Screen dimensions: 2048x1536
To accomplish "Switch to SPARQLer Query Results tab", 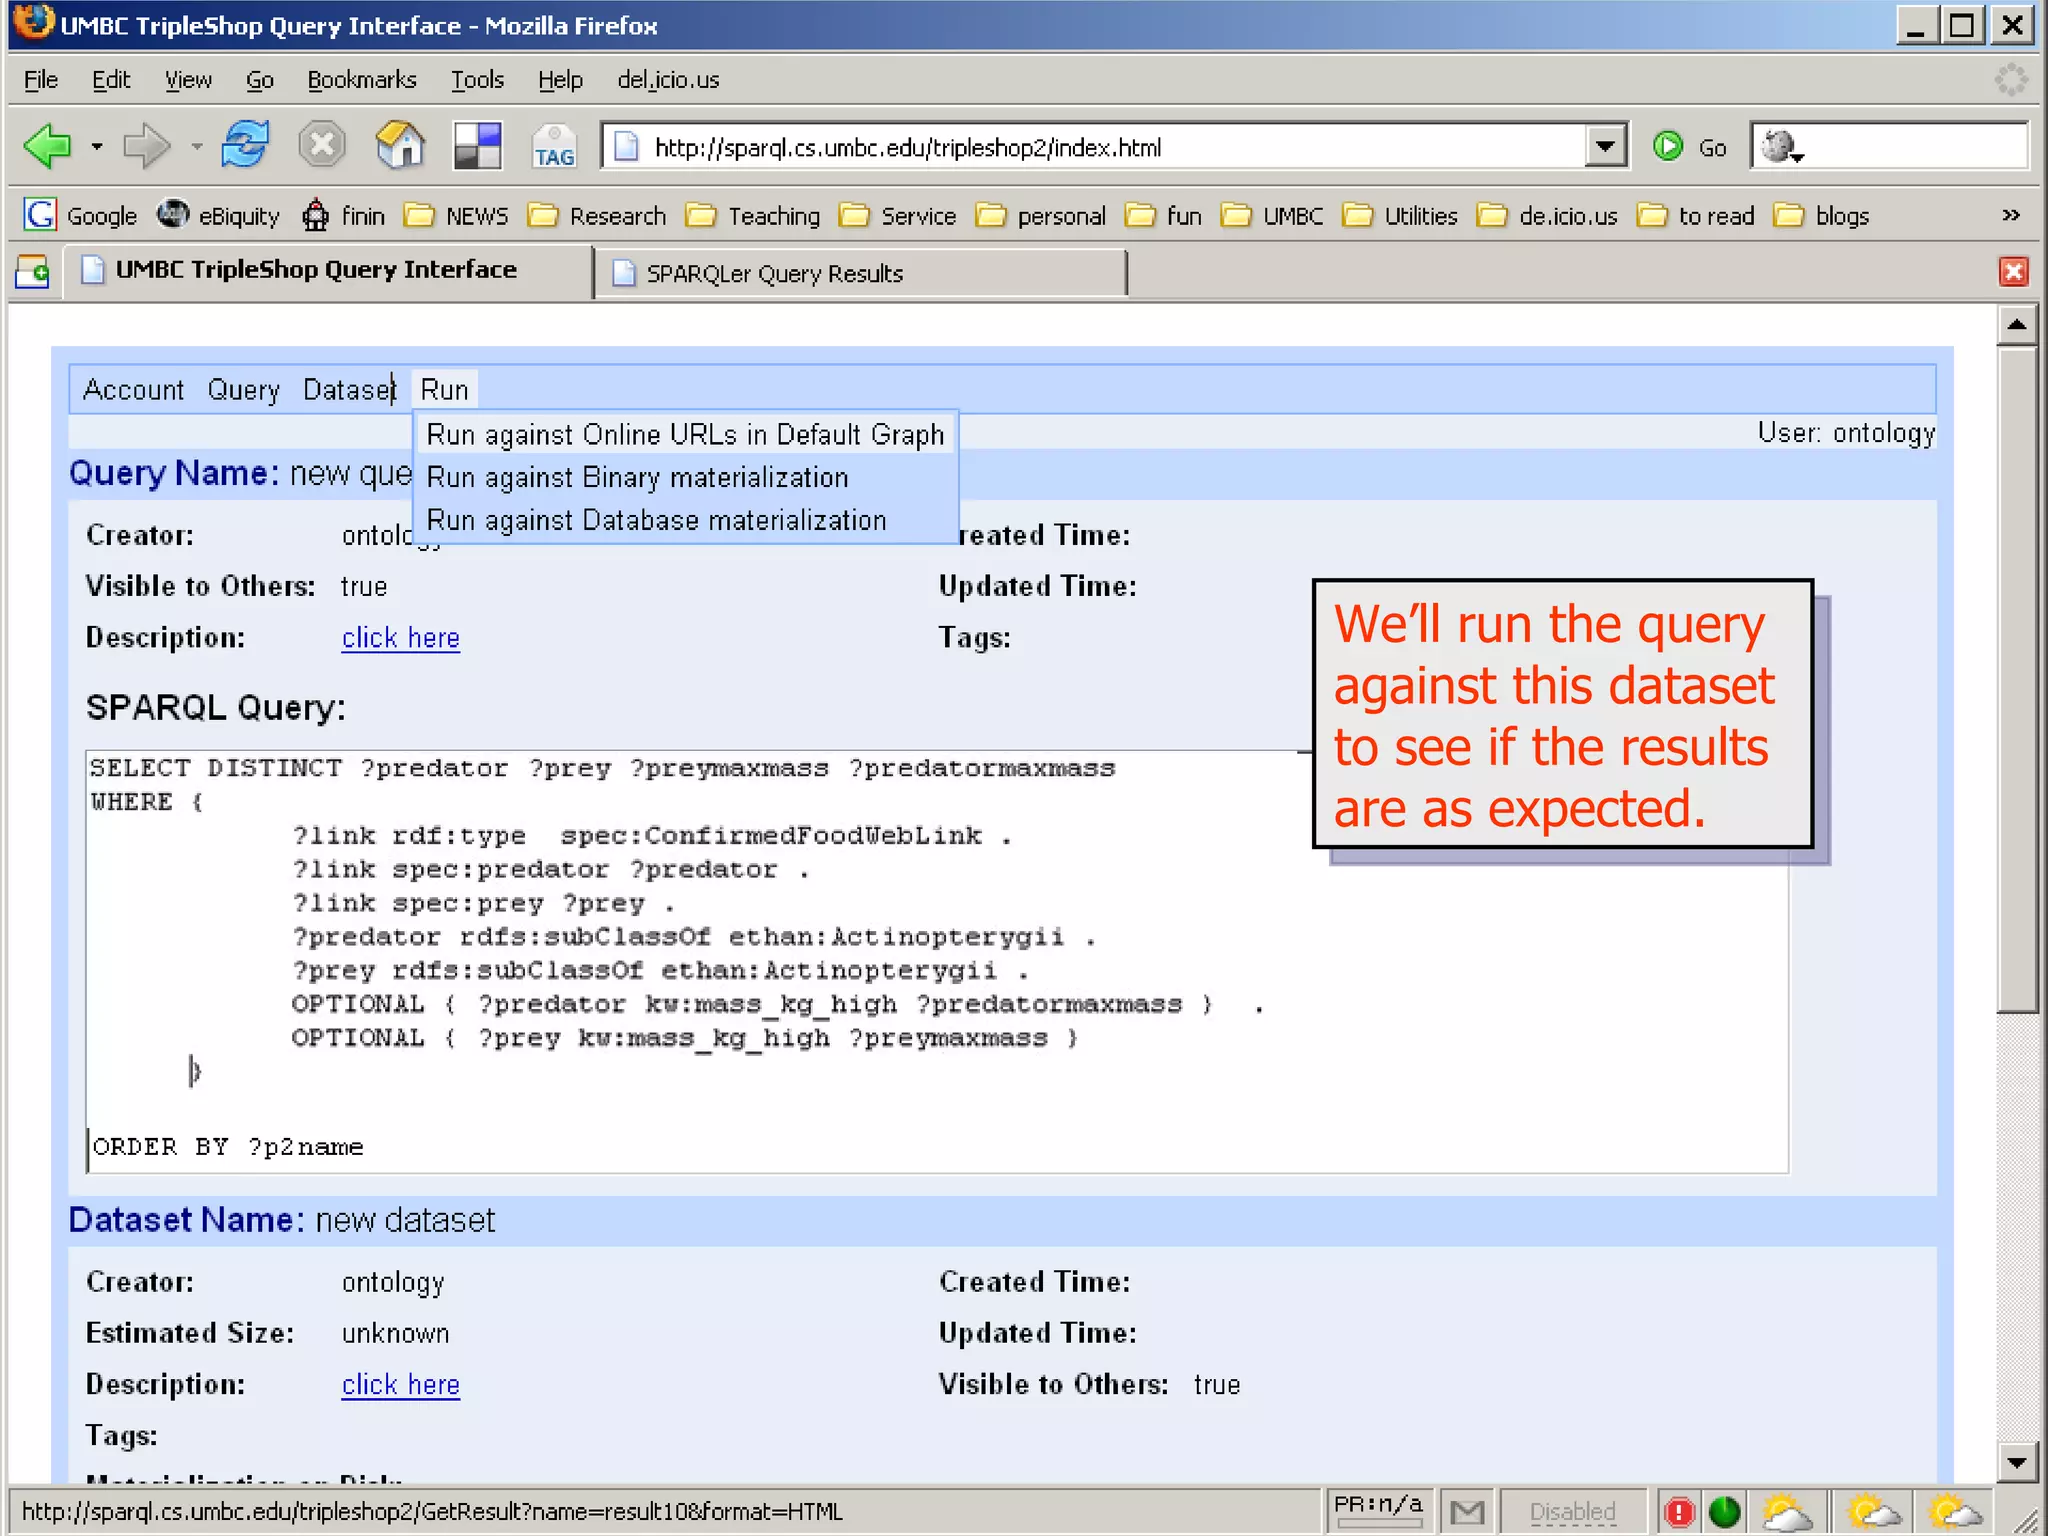I will 860,273.
